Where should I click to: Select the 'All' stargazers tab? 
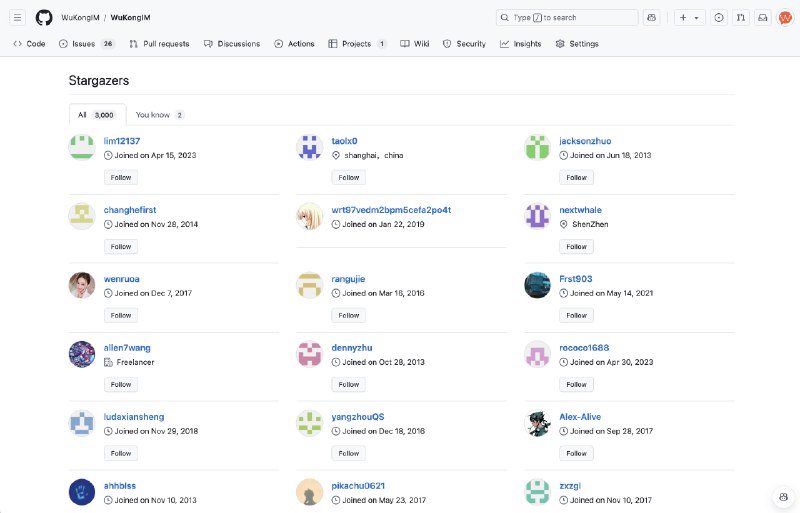pos(97,115)
